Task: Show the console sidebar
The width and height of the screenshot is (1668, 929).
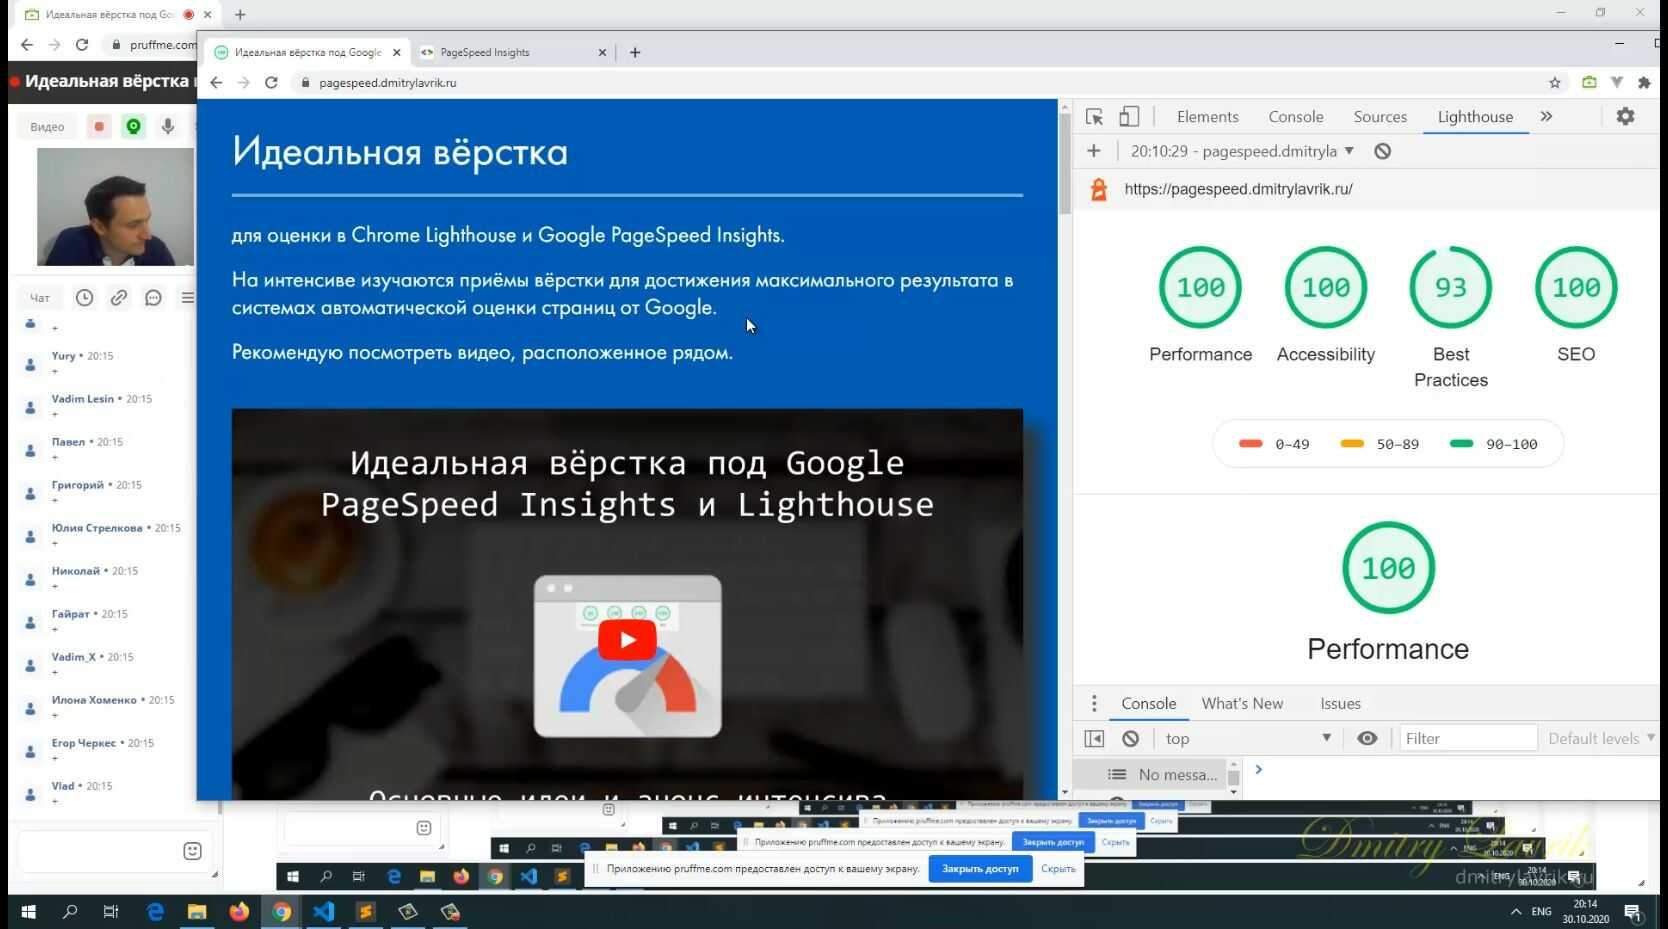Action: [x=1094, y=738]
